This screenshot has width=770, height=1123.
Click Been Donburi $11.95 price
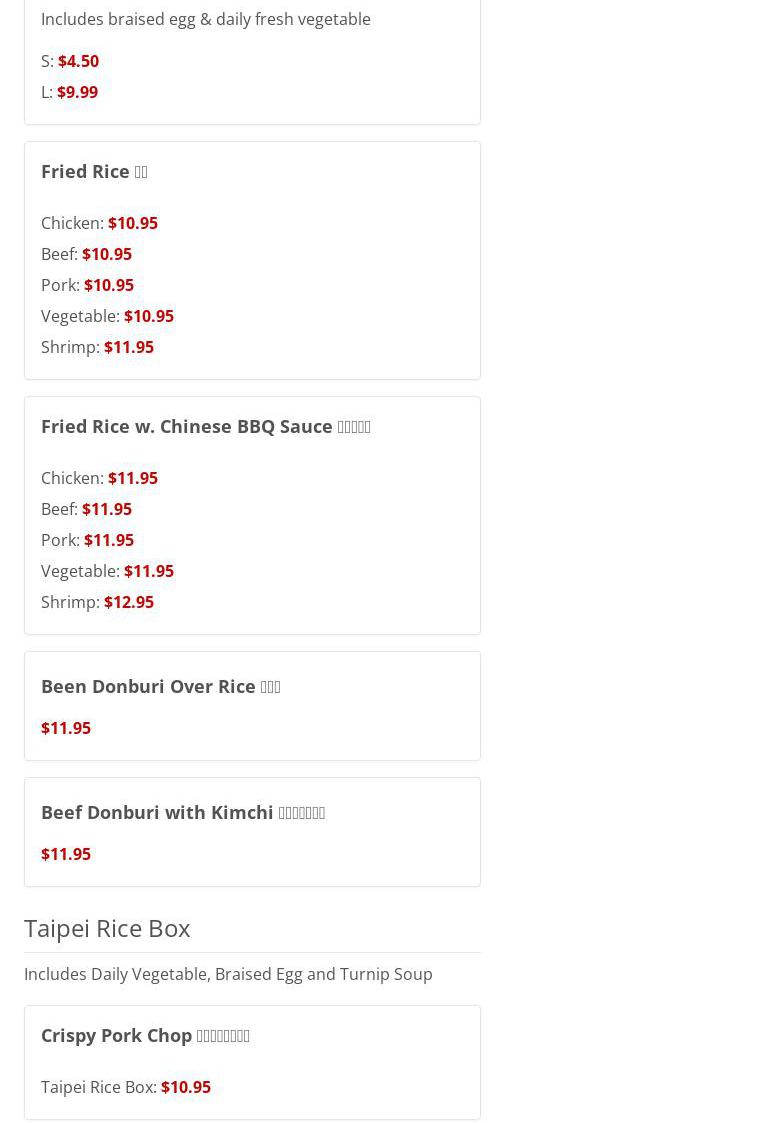point(66,728)
